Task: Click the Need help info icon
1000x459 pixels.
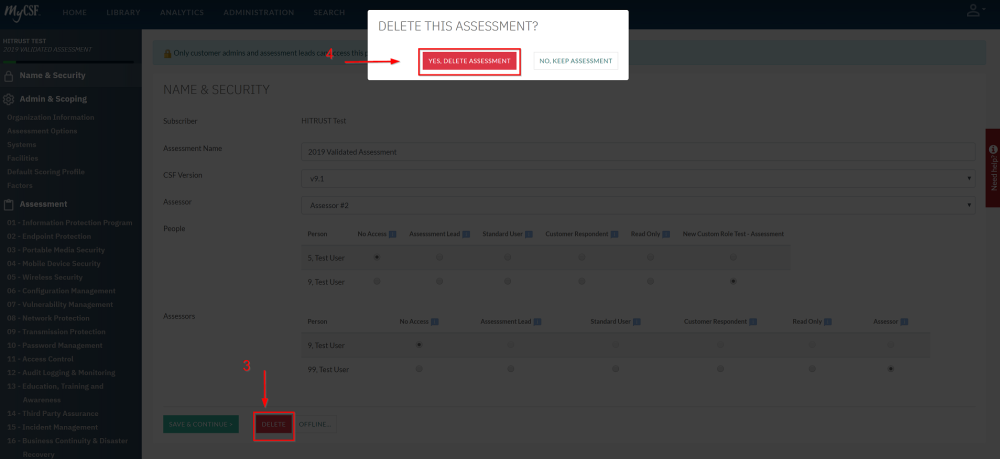Action: [993, 149]
